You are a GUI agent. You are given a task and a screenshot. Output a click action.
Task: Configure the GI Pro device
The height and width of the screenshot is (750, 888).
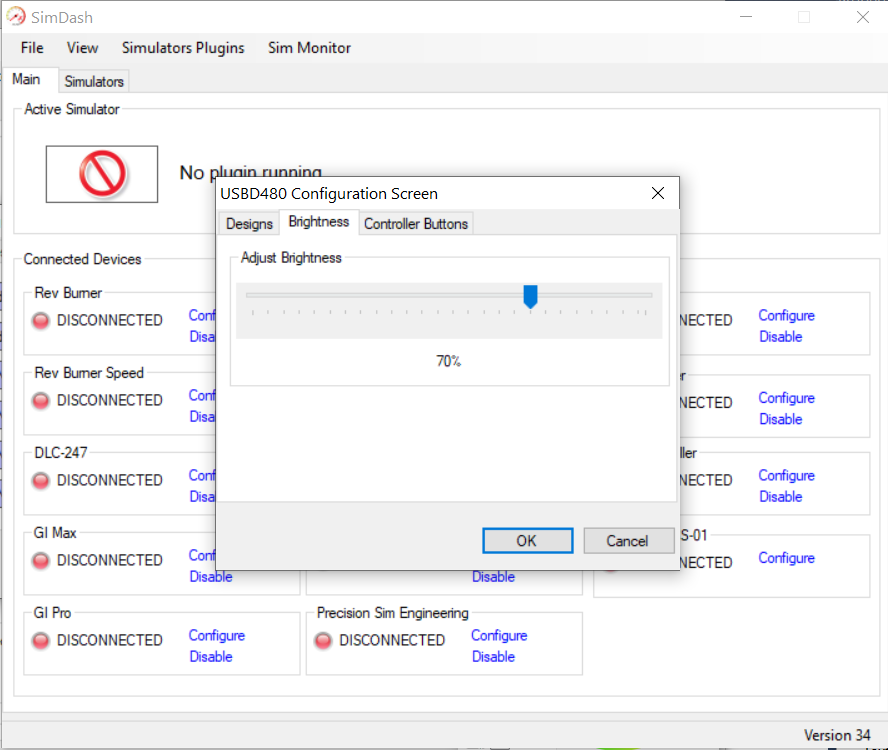(217, 636)
